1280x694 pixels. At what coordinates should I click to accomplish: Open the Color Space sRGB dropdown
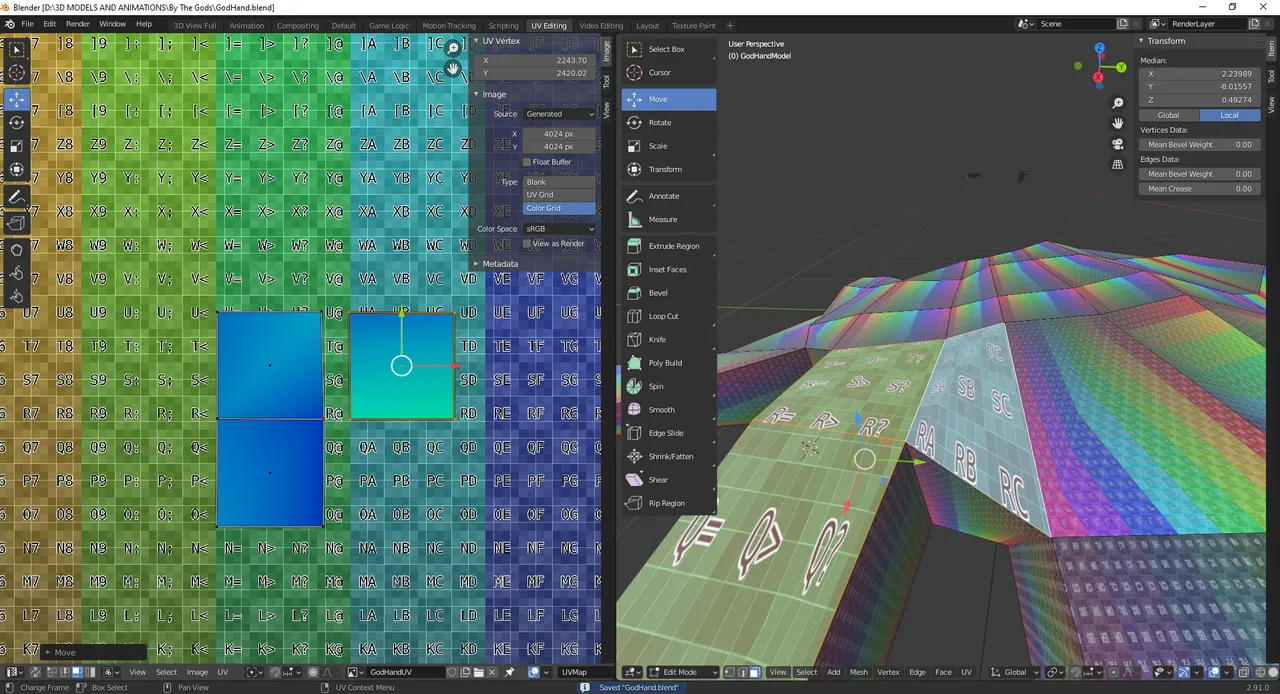(x=559, y=229)
